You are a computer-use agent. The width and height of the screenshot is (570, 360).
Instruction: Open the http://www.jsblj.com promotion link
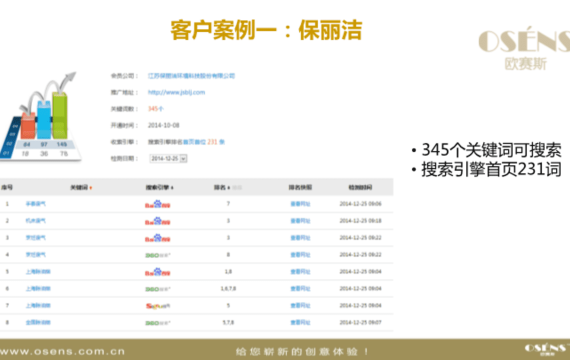click(x=176, y=92)
